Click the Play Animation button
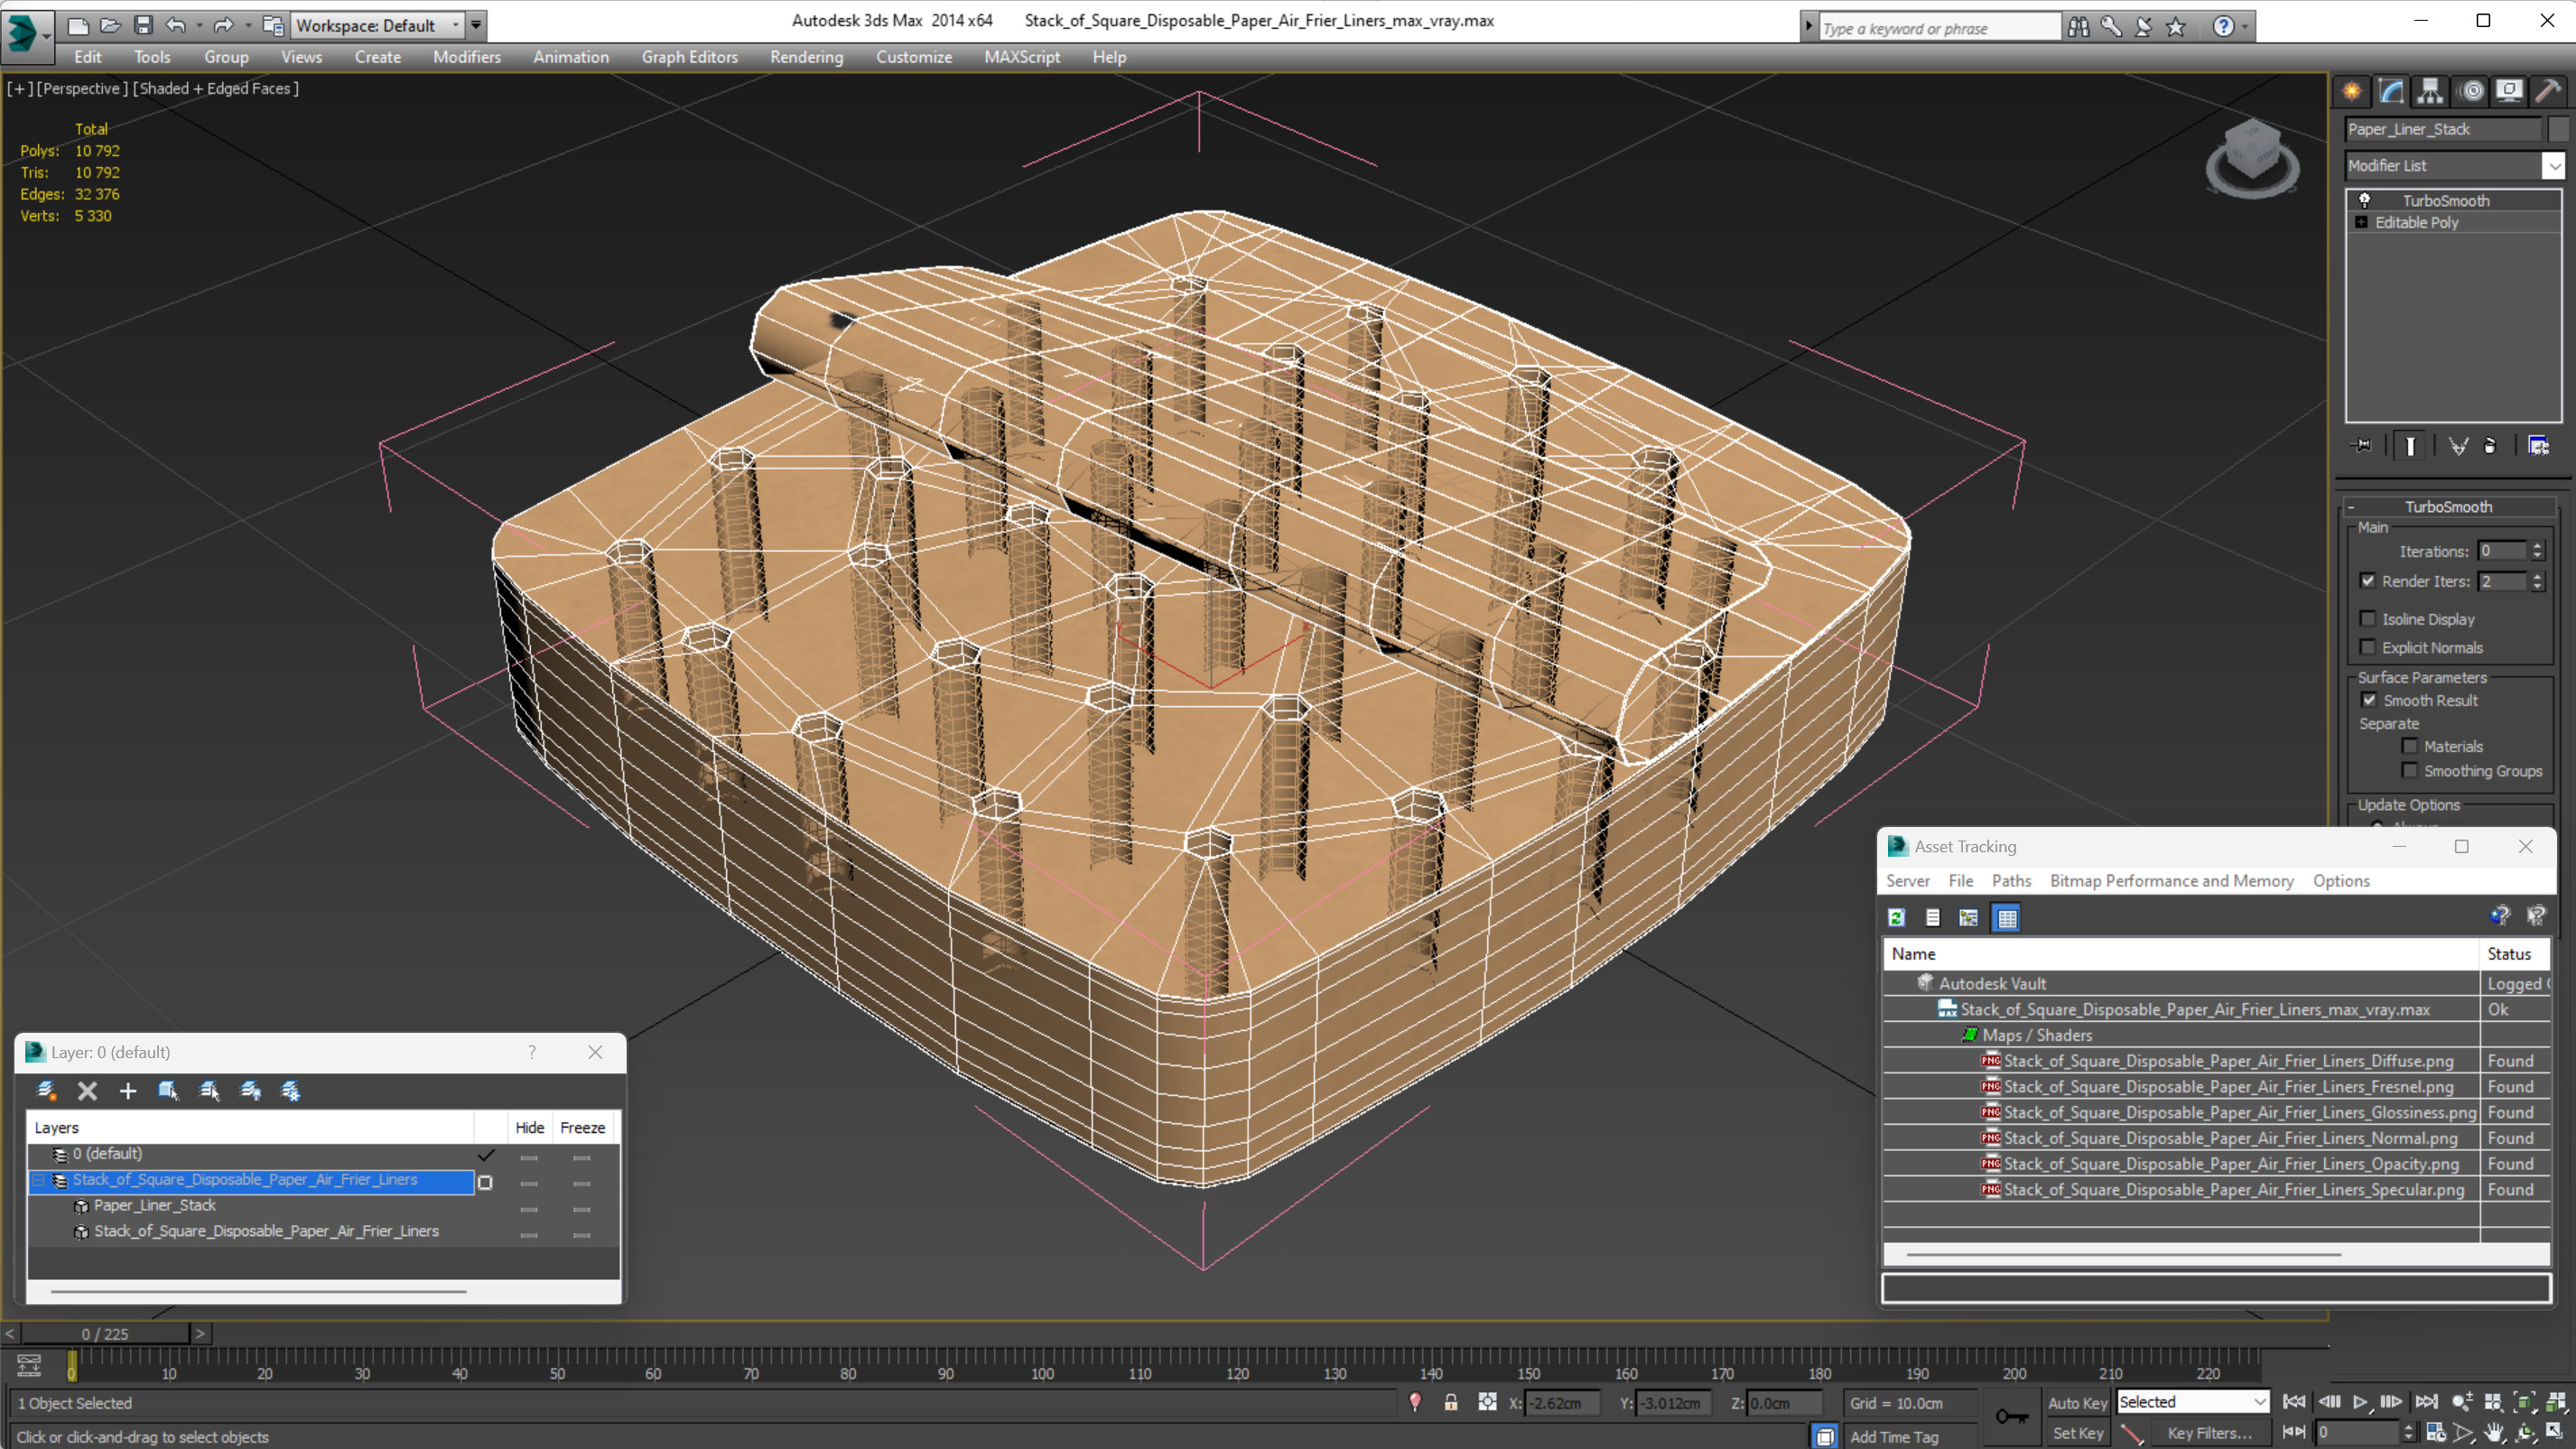 pyautogui.click(x=2360, y=1402)
